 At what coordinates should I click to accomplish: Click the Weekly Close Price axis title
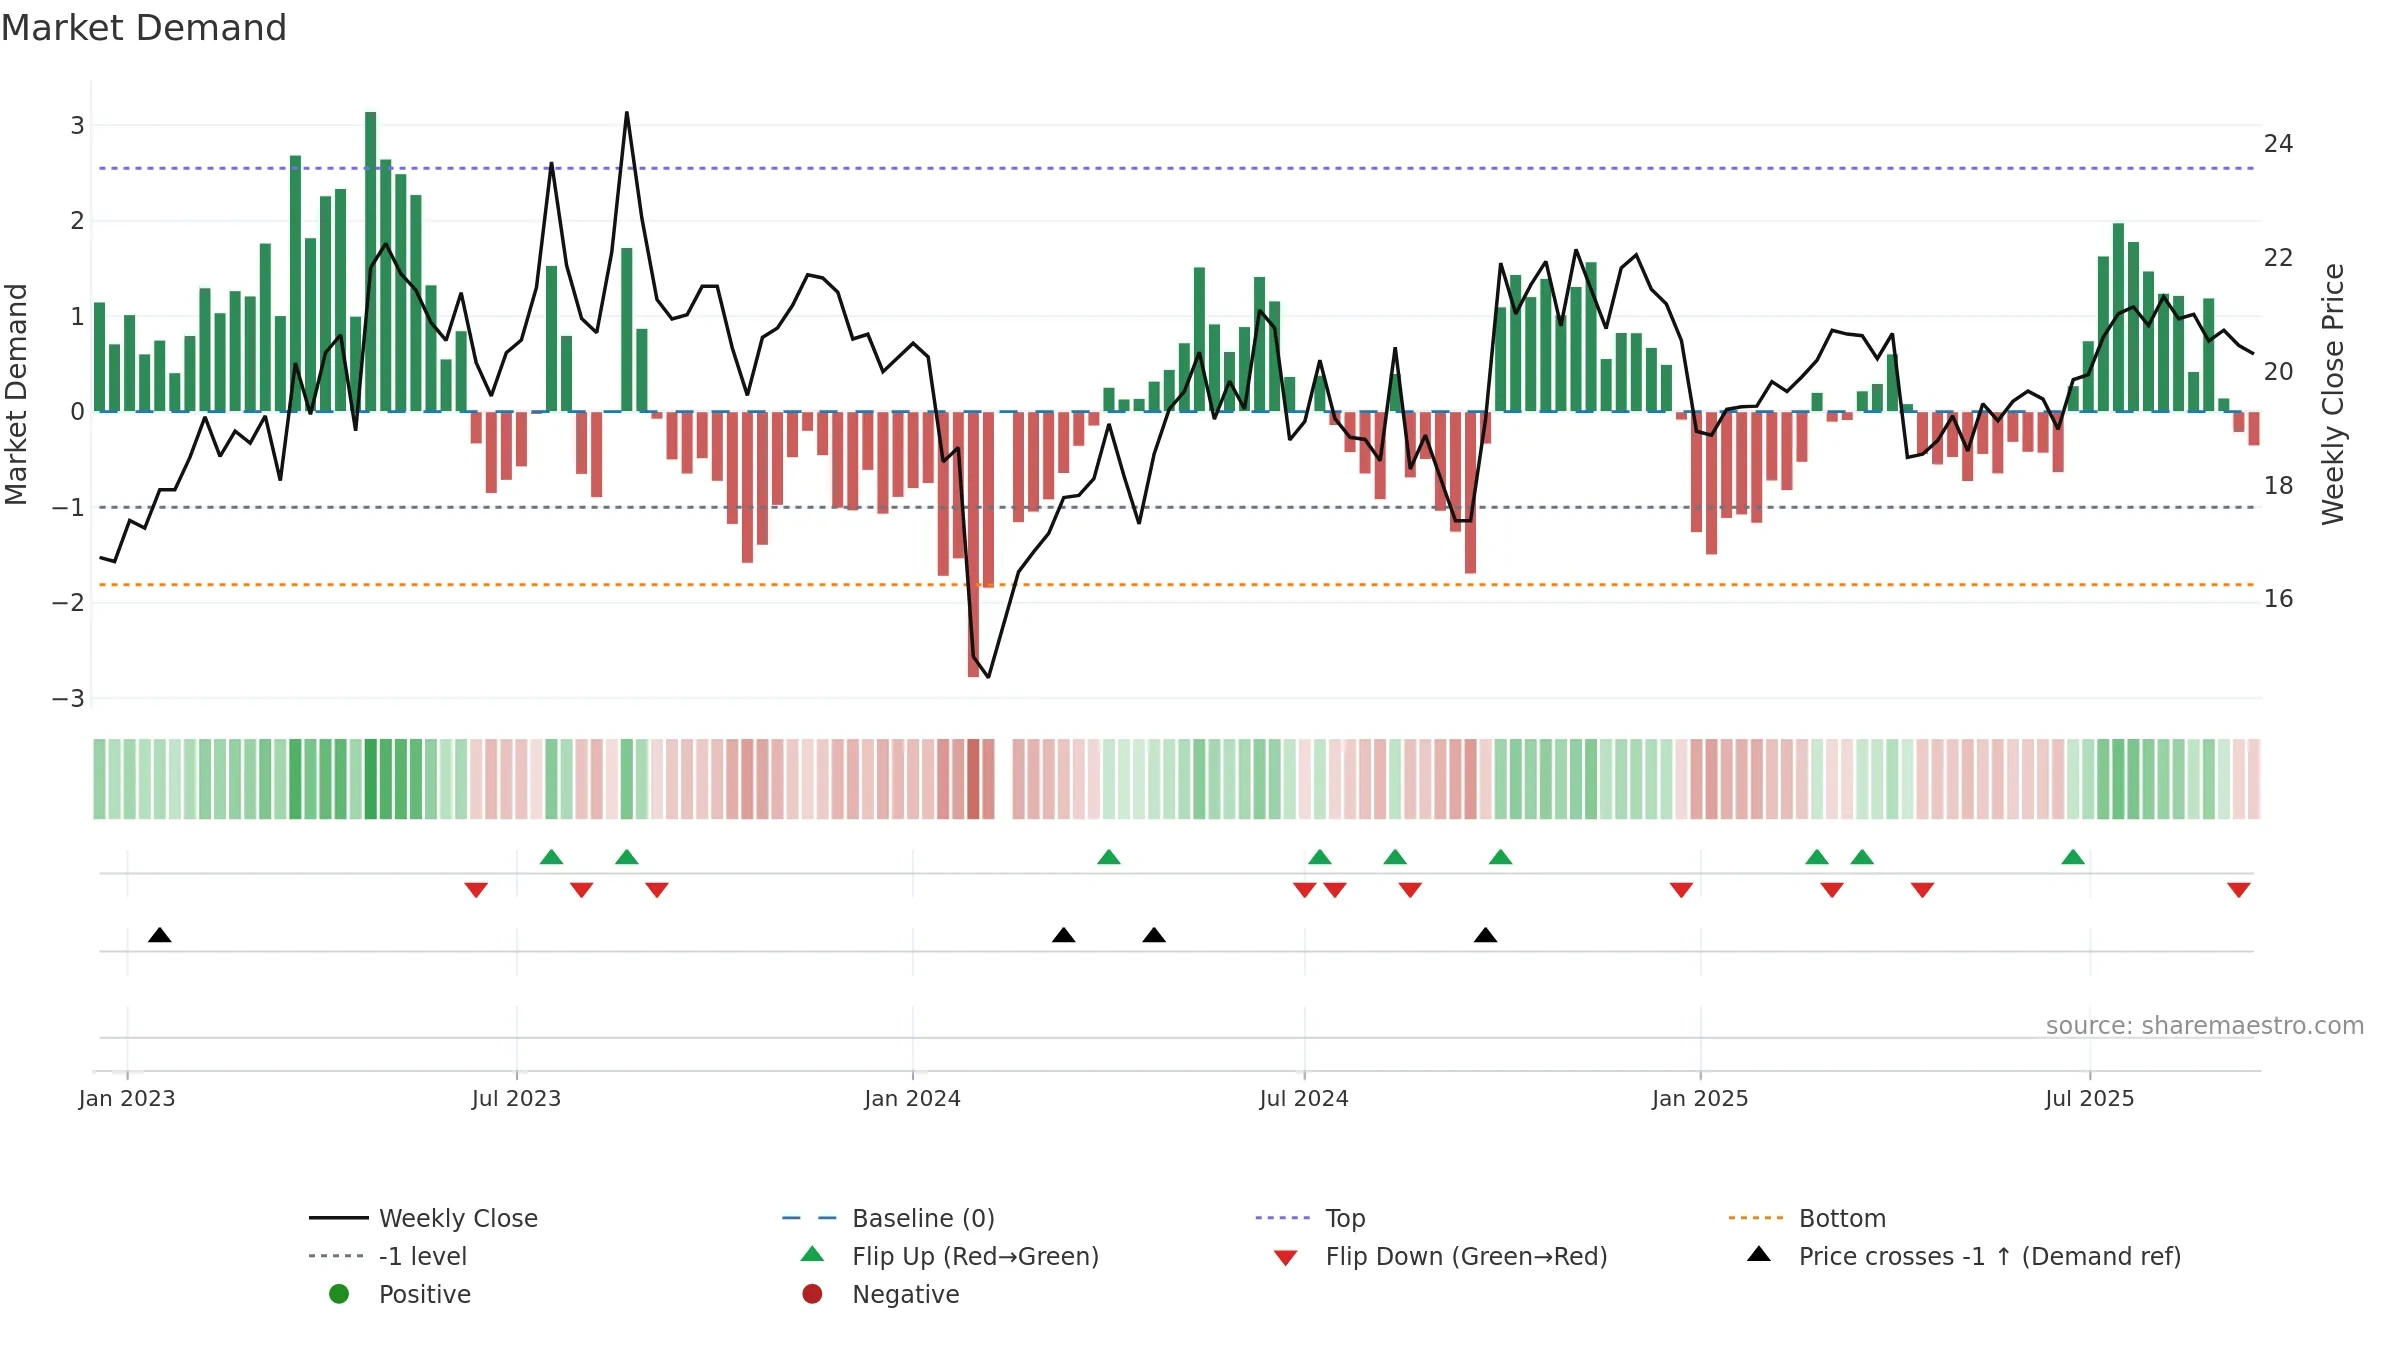coord(2333,394)
